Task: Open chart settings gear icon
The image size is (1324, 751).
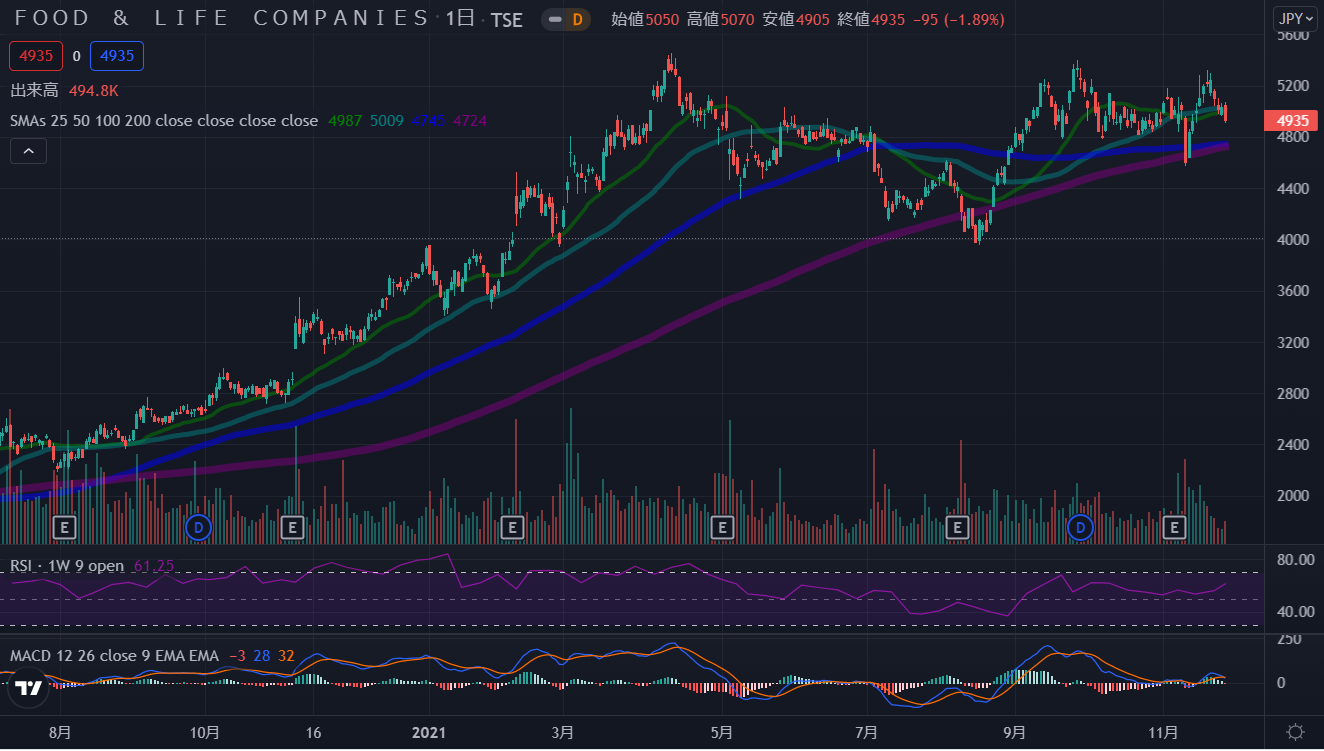Action: tap(1294, 731)
